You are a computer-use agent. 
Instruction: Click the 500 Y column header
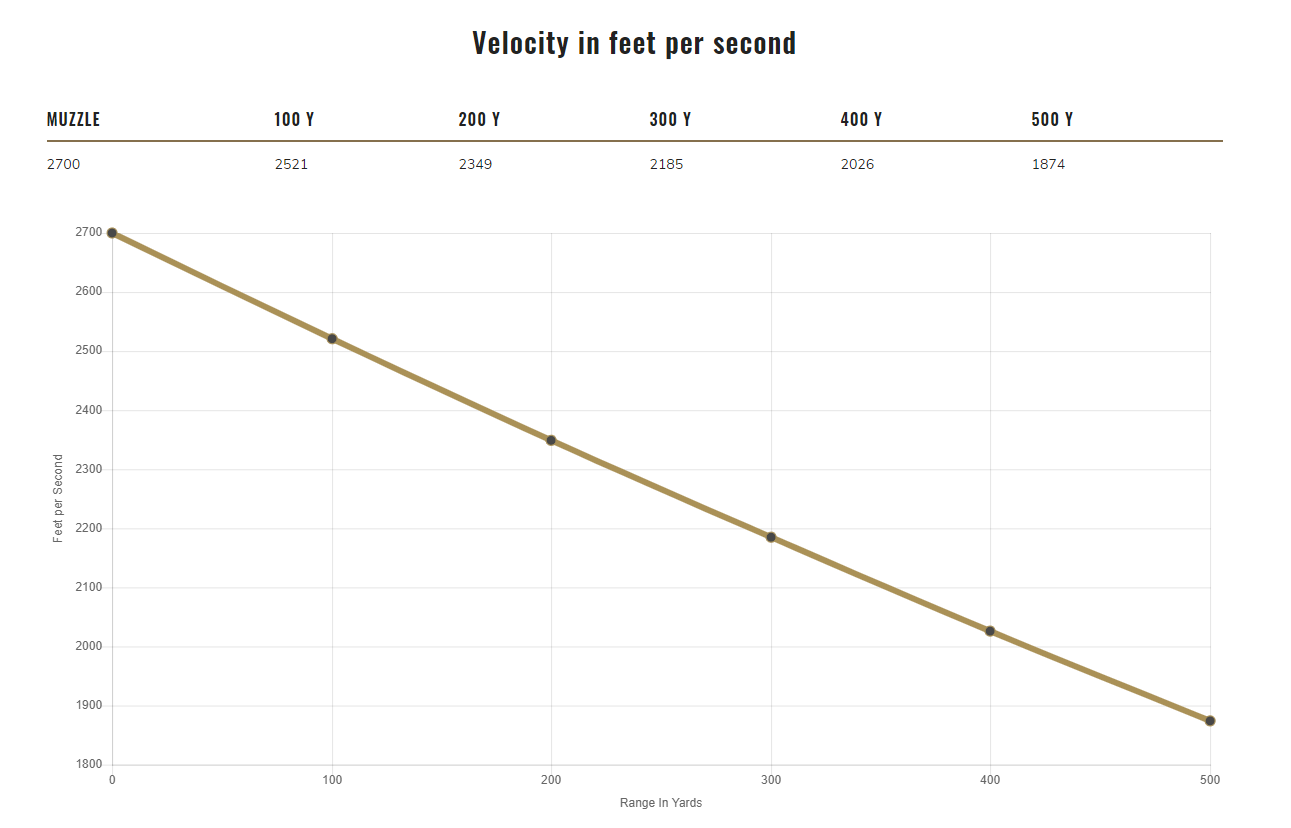tap(1052, 120)
